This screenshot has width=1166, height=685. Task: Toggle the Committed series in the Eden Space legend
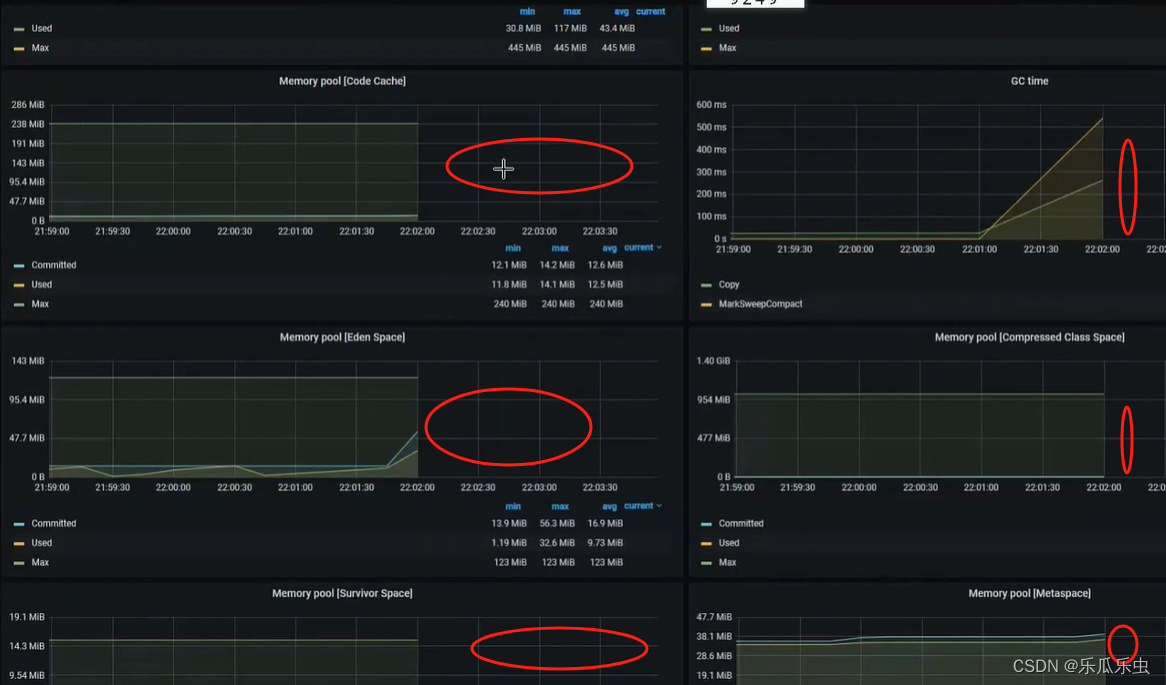coord(54,523)
